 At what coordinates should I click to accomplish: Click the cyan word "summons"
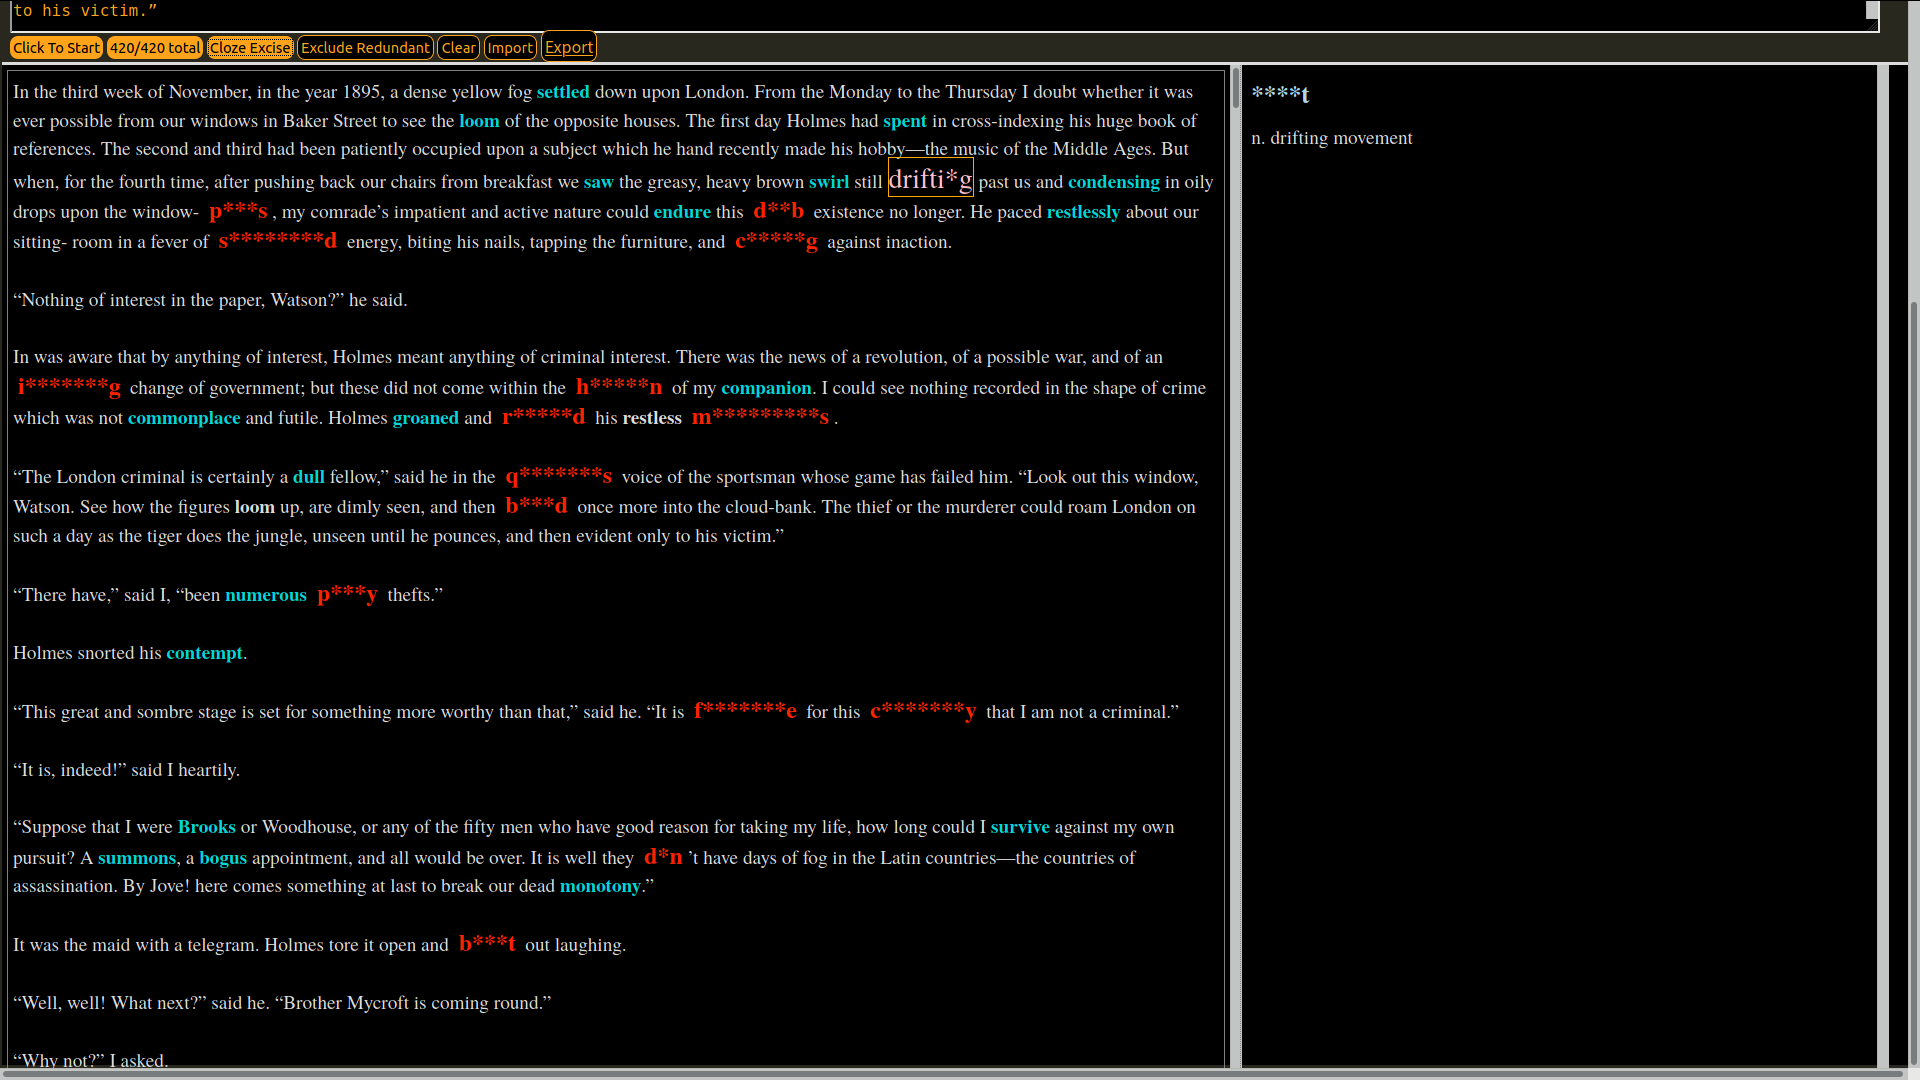click(x=136, y=858)
